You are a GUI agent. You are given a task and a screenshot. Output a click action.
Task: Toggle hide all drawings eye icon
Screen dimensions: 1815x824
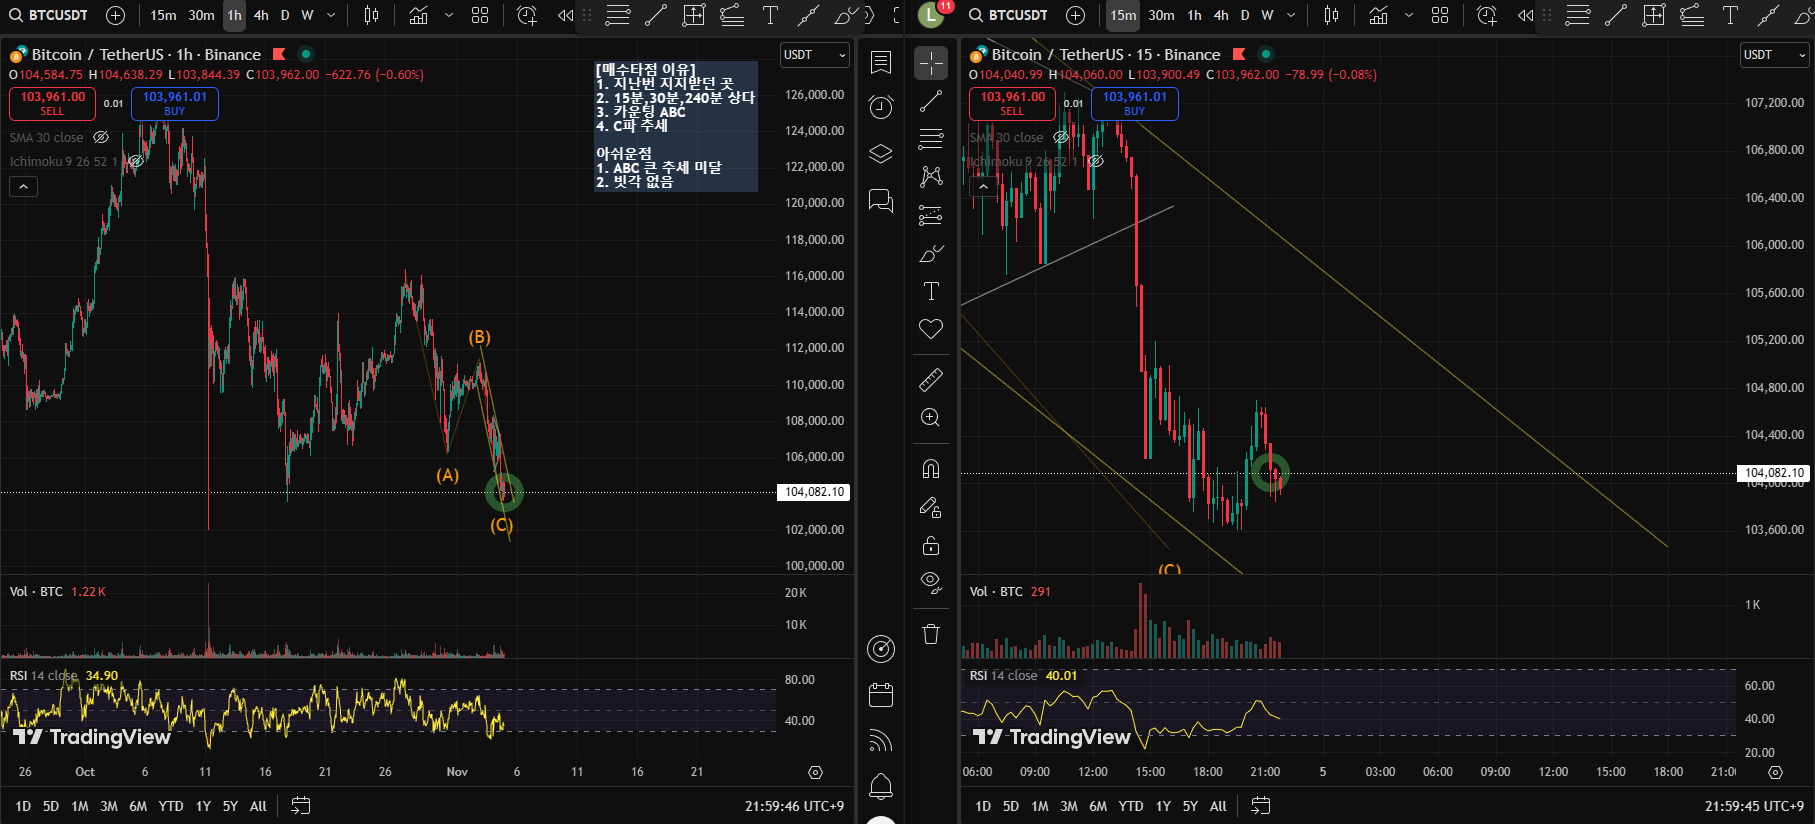(931, 583)
